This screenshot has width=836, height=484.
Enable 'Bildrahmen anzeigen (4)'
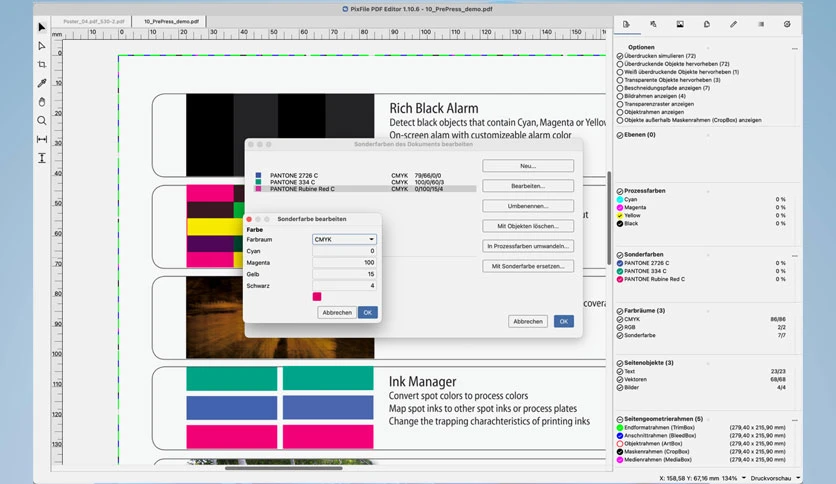pos(620,96)
